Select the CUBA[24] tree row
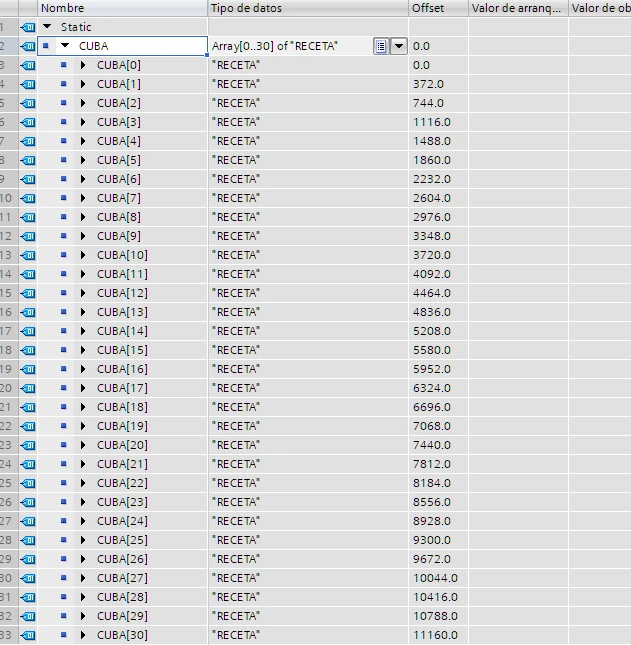Image resolution: width=631 pixels, height=645 pixels. (122, 521)
